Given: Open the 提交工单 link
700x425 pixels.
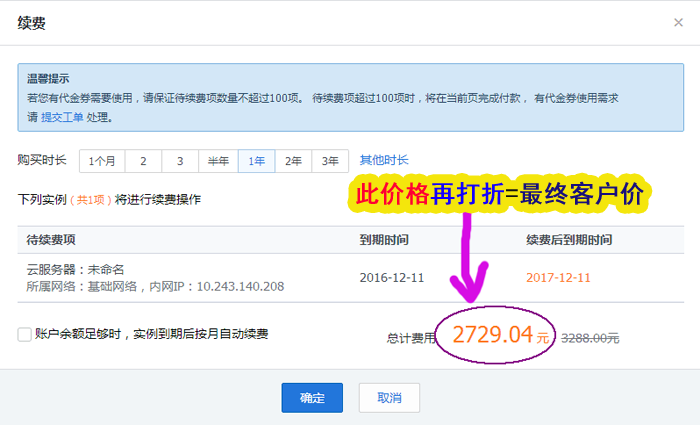Looking at the screenshot, I should (x=62, y=117).
